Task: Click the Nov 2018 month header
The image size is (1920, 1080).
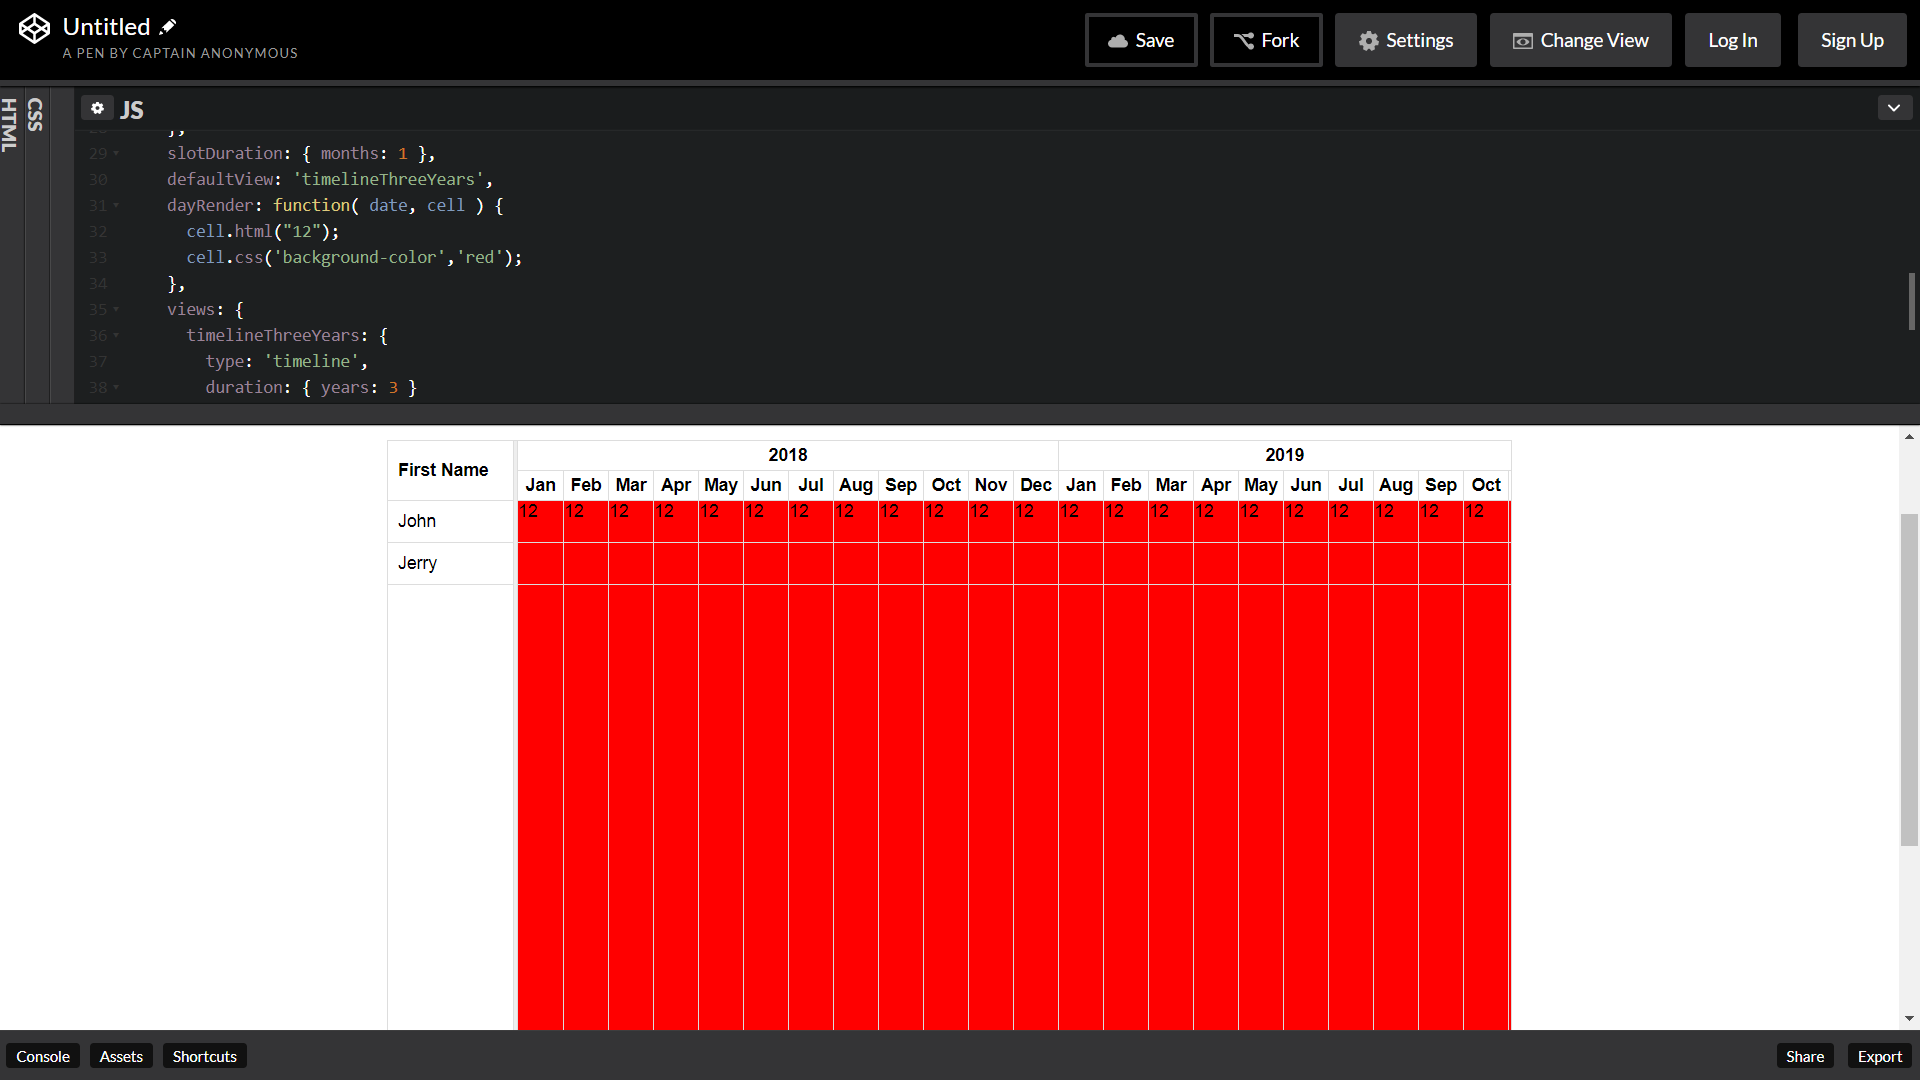Action: (991, 485)
